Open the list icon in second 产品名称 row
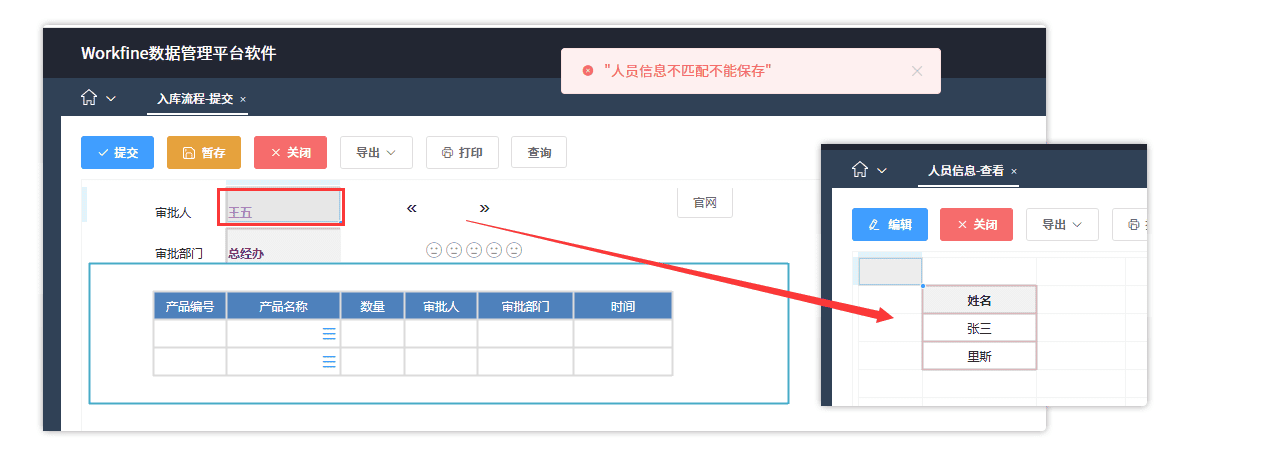This screenshot has height=461, width=1268. tap(329, 362)
